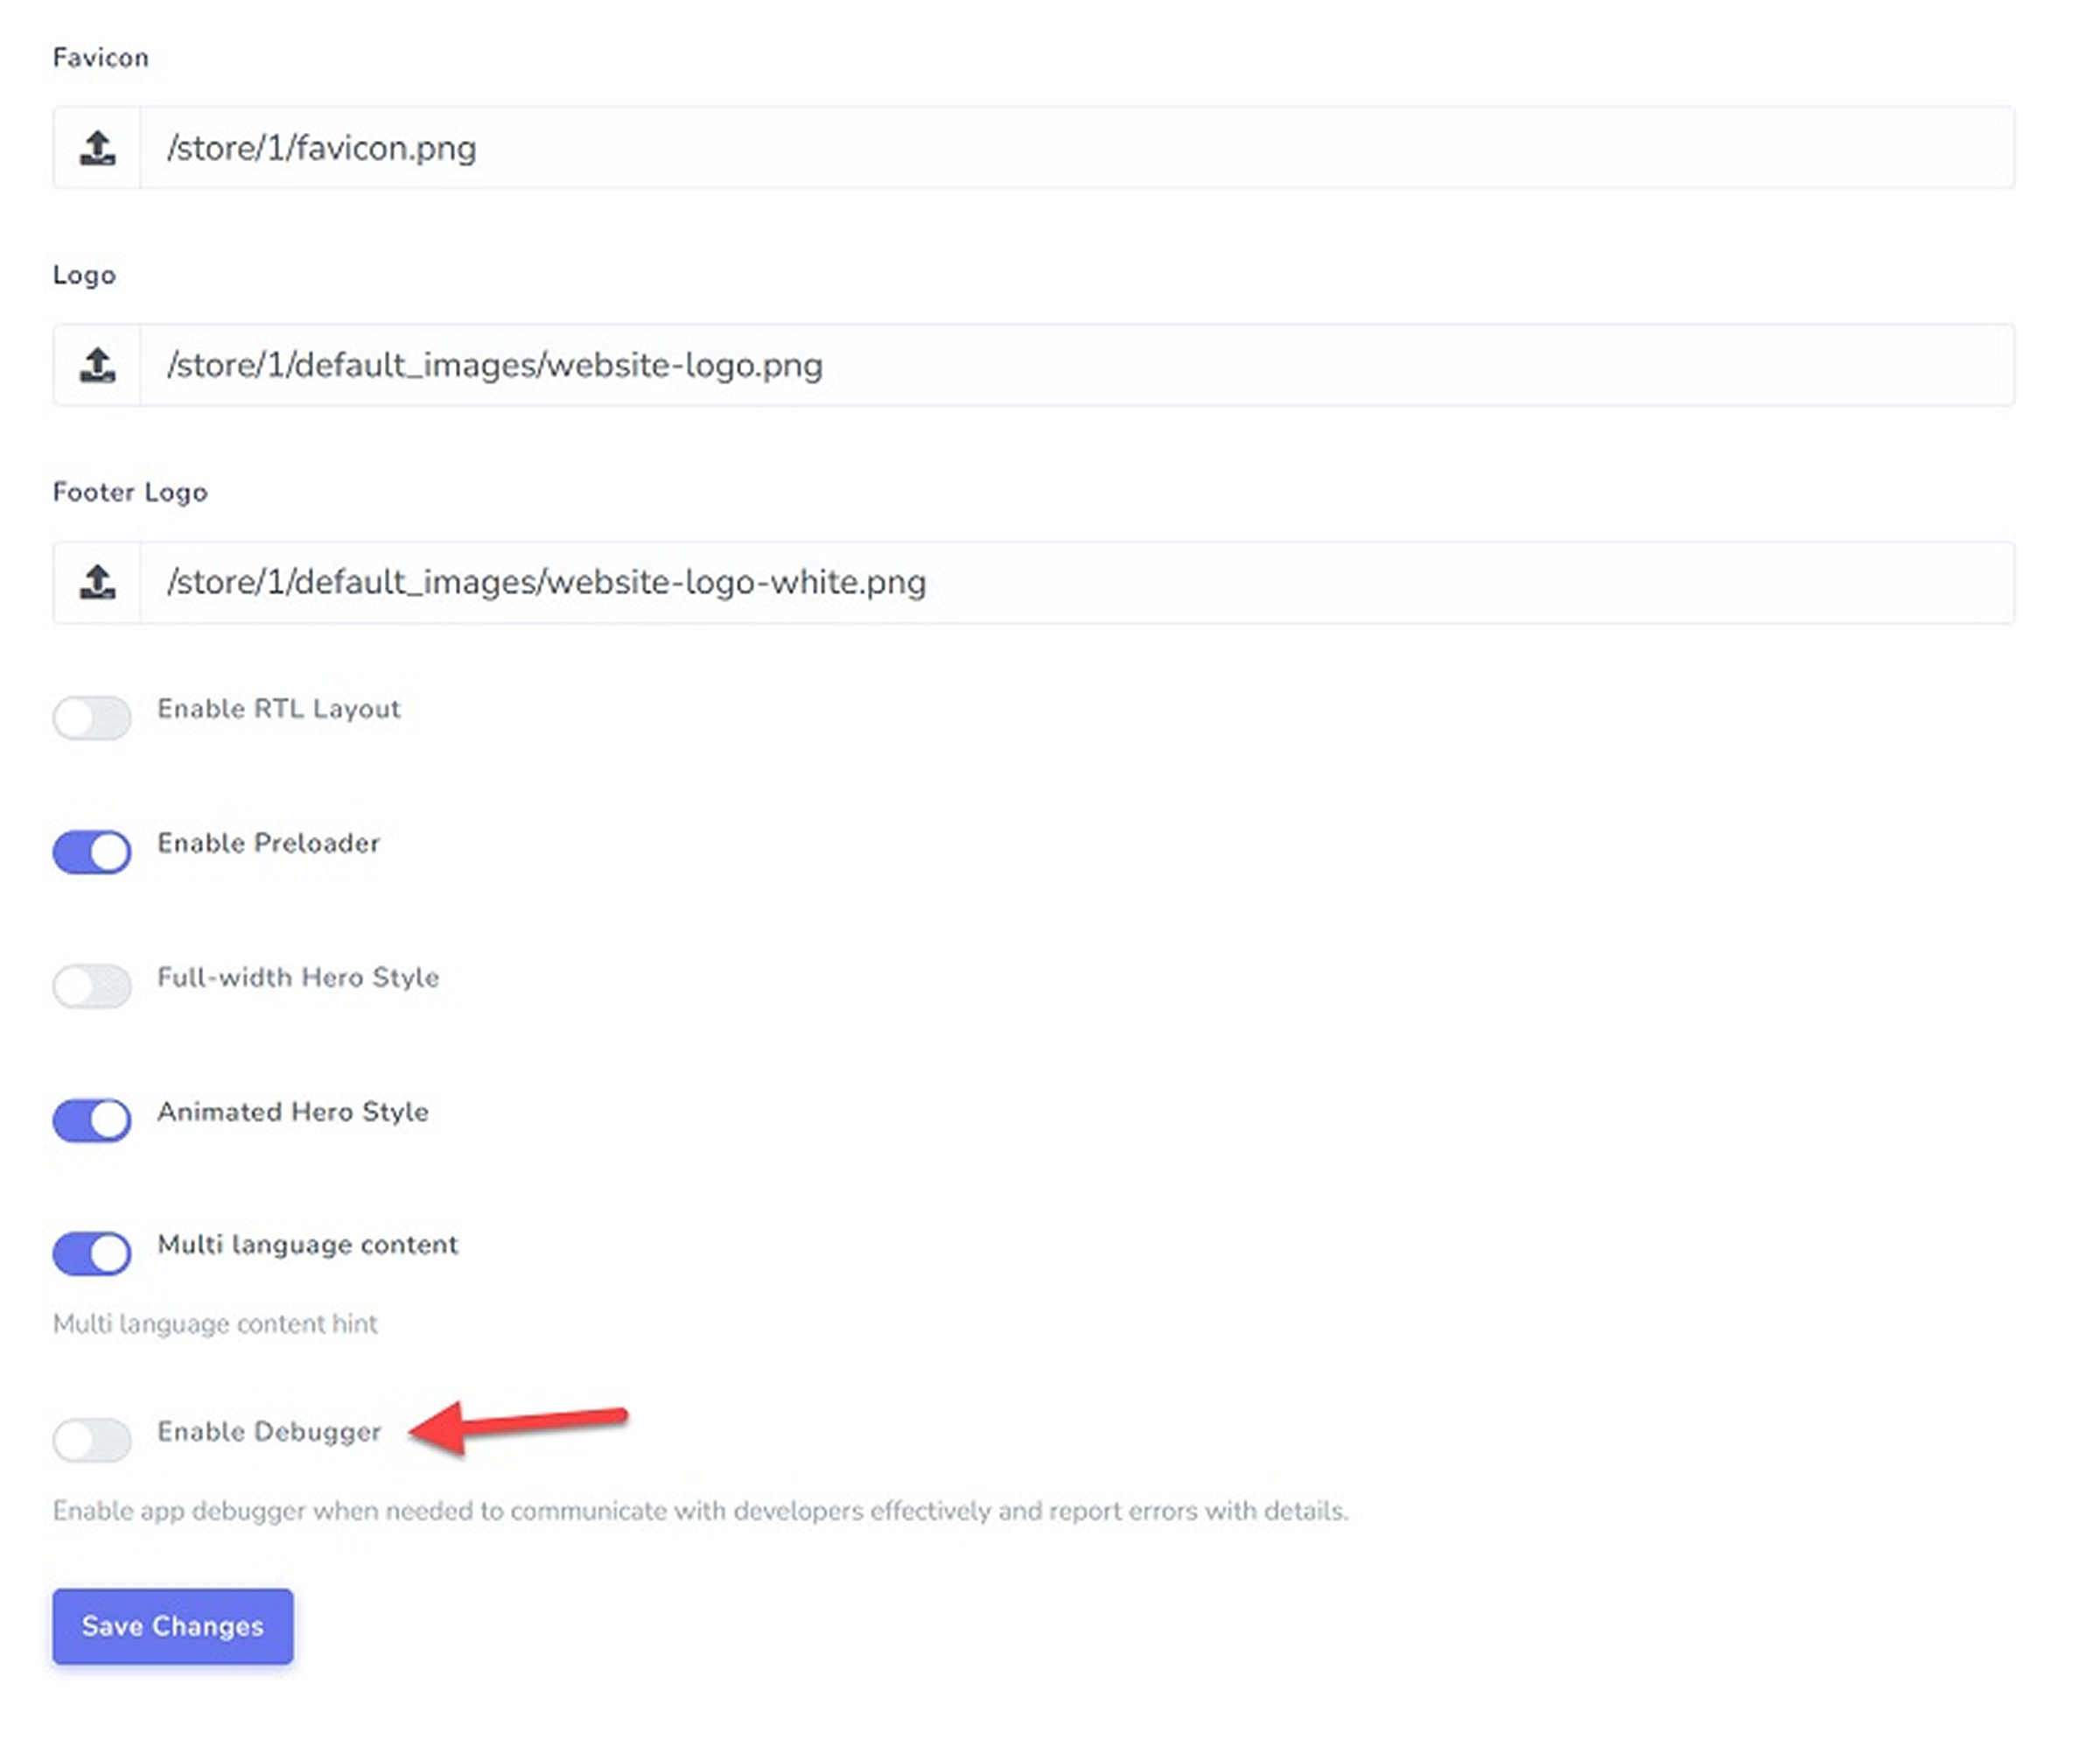Viewport: 2100px width, 1754px height.
Task: Click the Favicon upload icon
Action: click(97, 148)
